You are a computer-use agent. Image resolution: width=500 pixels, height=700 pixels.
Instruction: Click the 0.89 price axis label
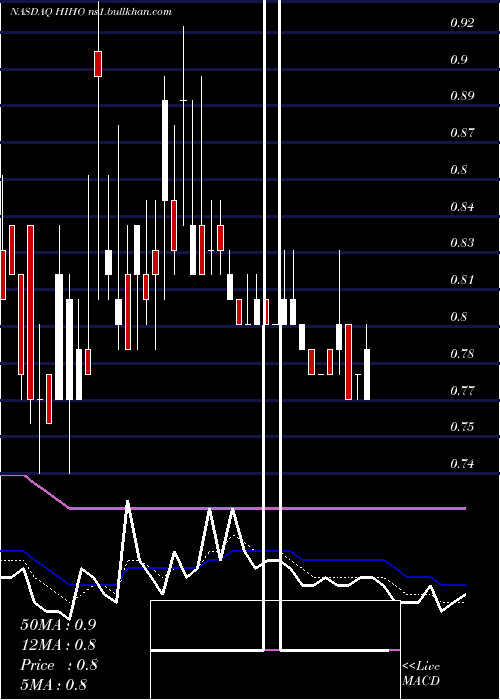pyautogui.click(x=462, y=96)
